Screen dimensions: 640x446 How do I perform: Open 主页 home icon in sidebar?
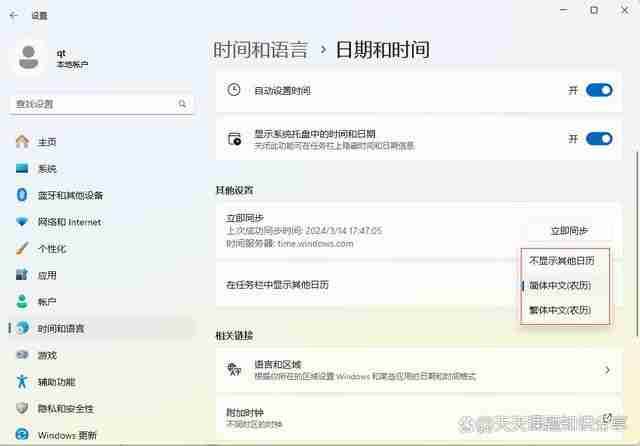coord(22,142)
